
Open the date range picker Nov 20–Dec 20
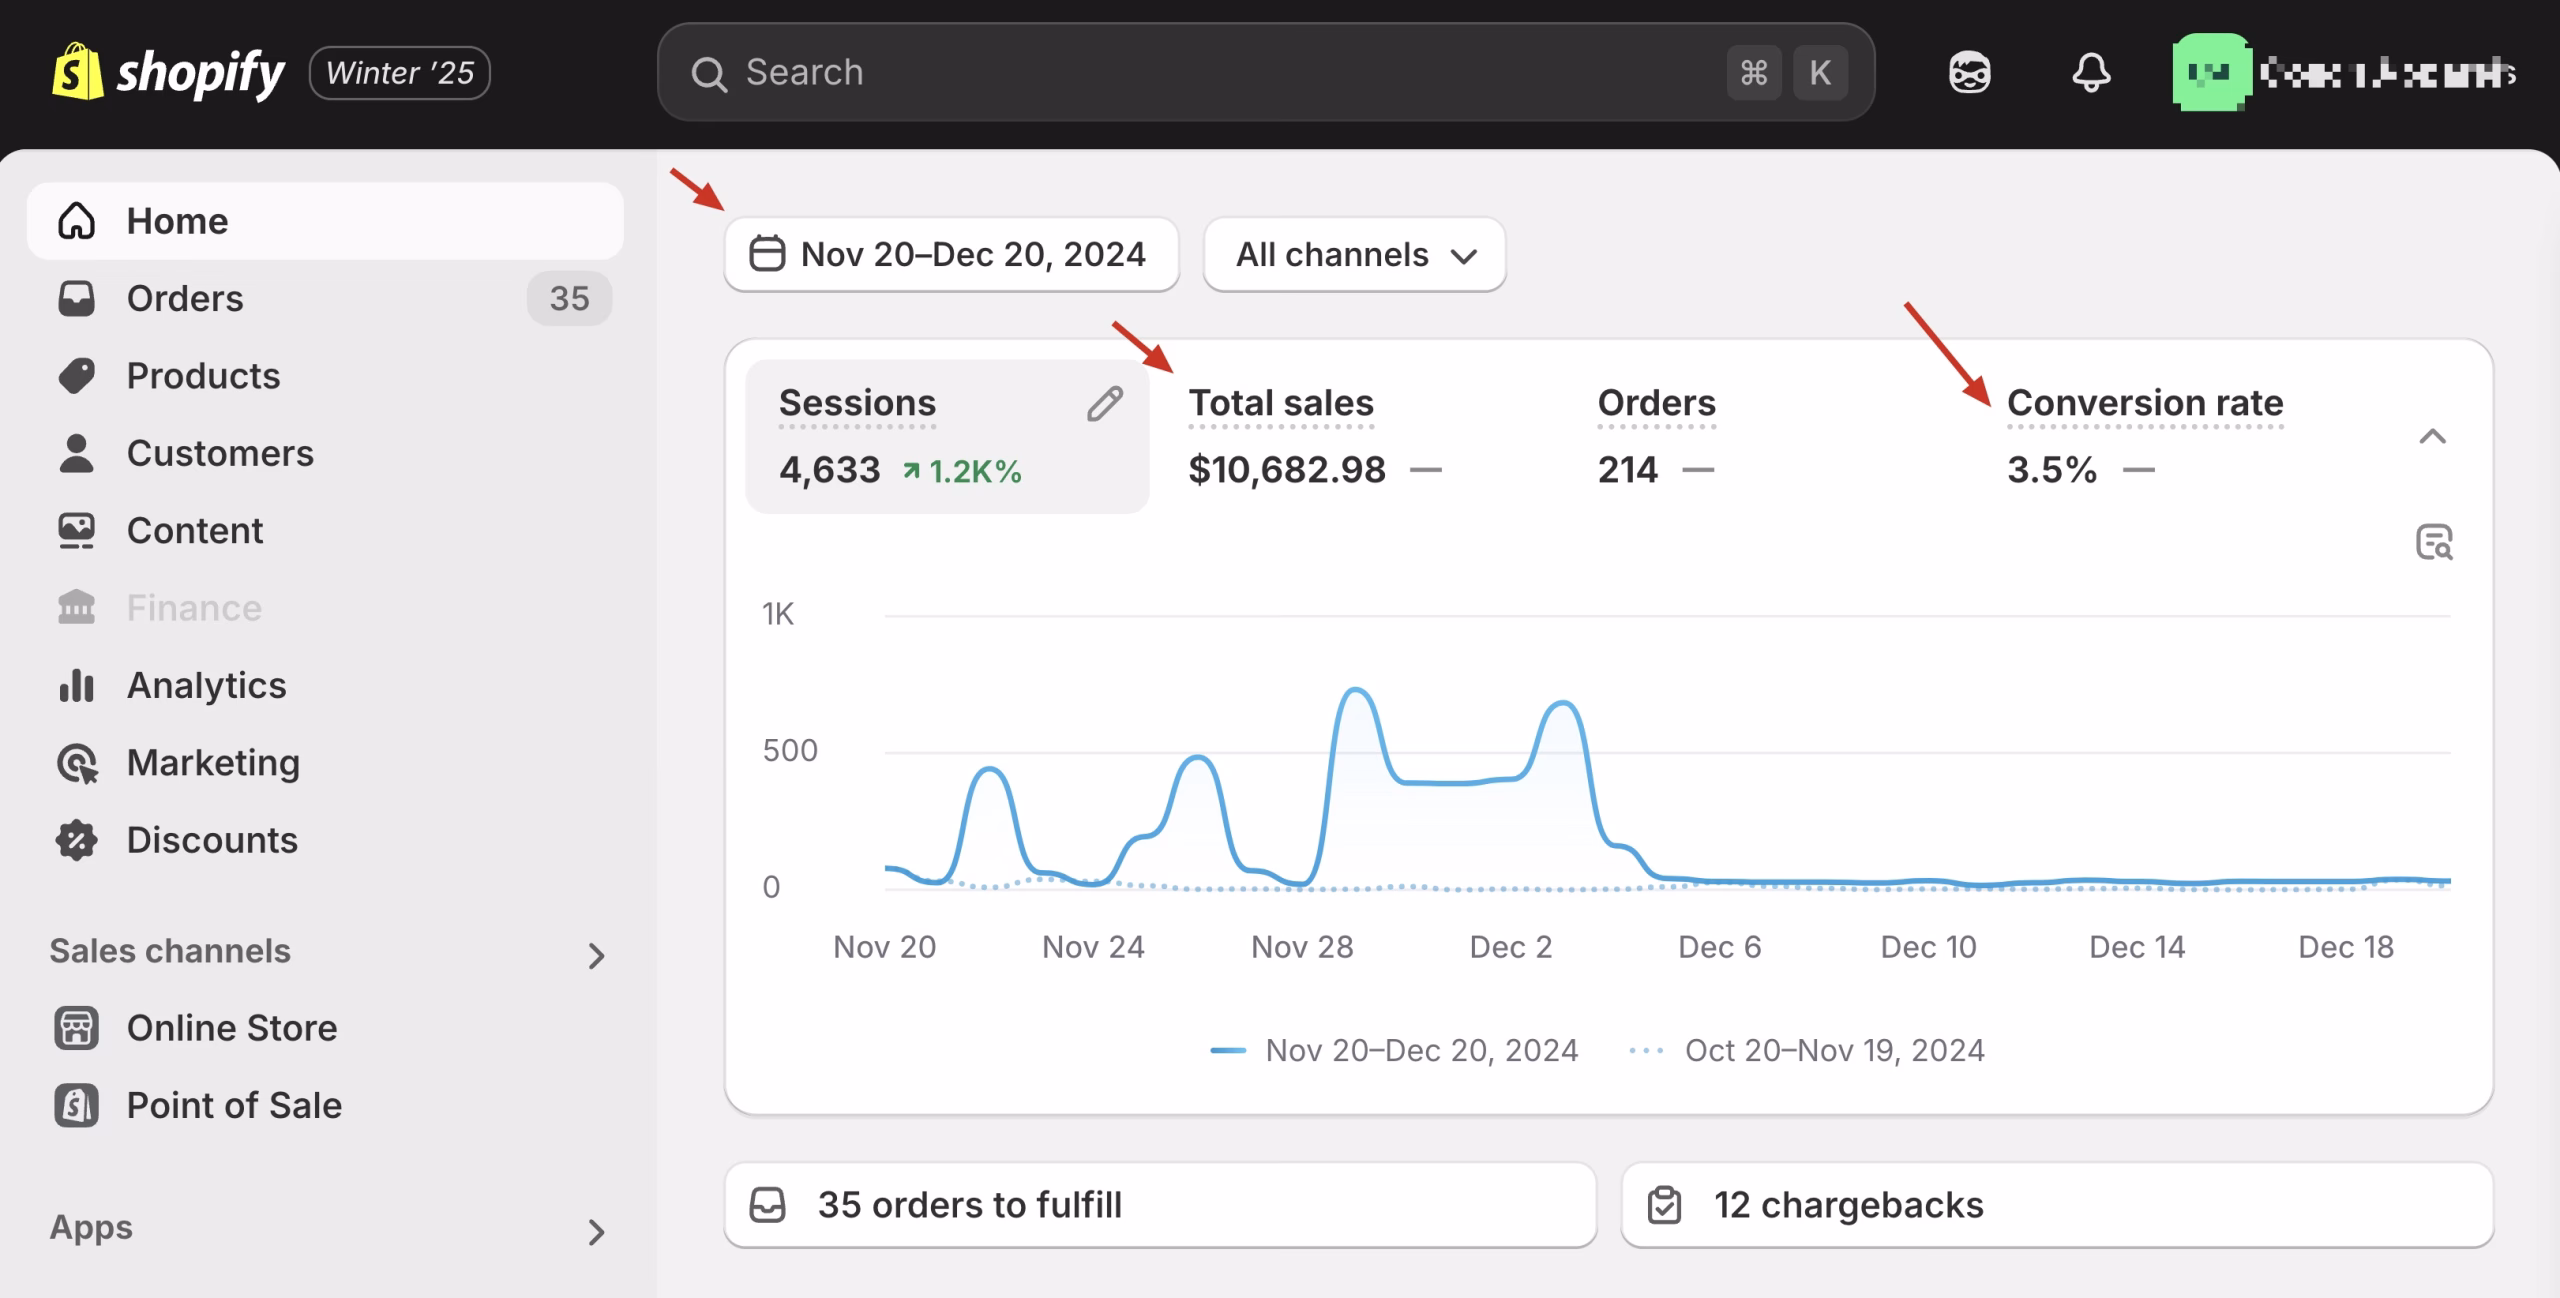point(951,254)
